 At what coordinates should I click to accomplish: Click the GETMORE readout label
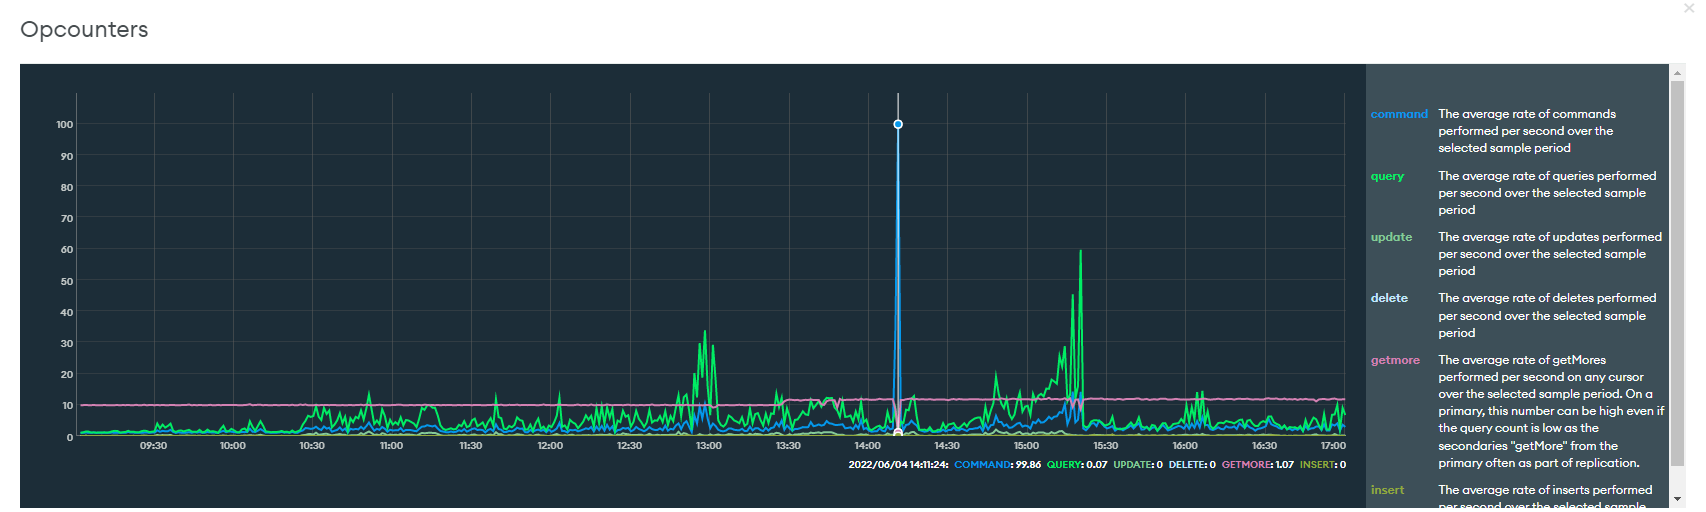pyautogui.click(x=1245, y=465)
